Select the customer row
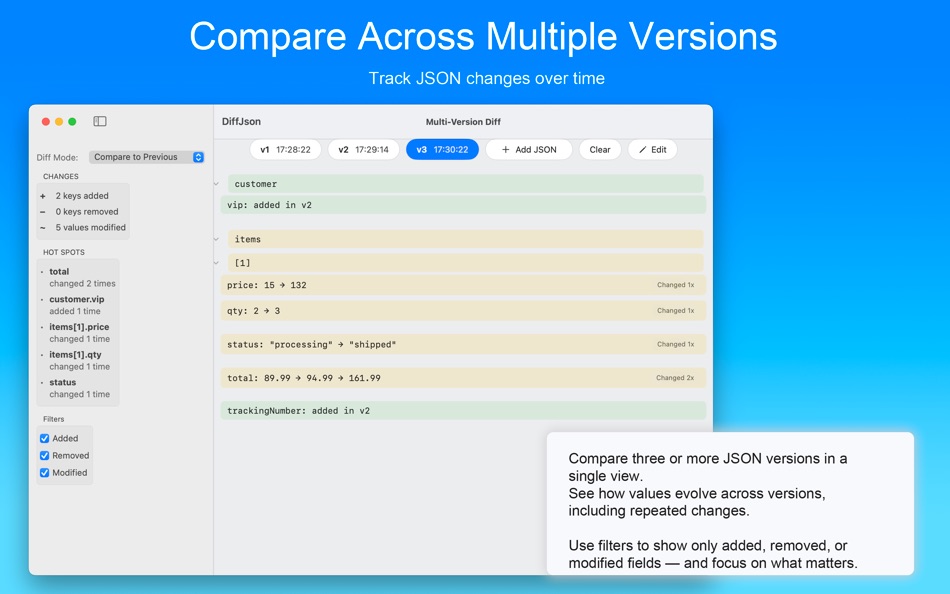Image resolution: width=950 pixels, height=594 pixels. (465, 184)
